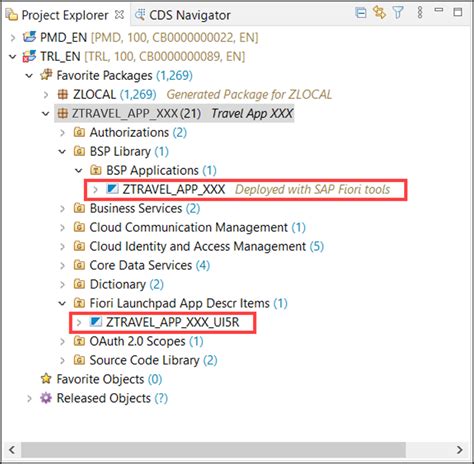Select Released Objects label
Screen dimensions: 474x464
pyautogui.click(x=104, y=398)
